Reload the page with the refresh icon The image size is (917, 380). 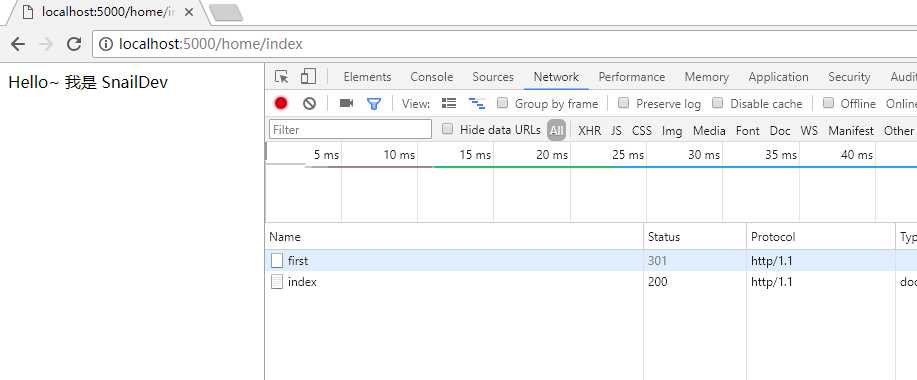click(x=74, y=44)
